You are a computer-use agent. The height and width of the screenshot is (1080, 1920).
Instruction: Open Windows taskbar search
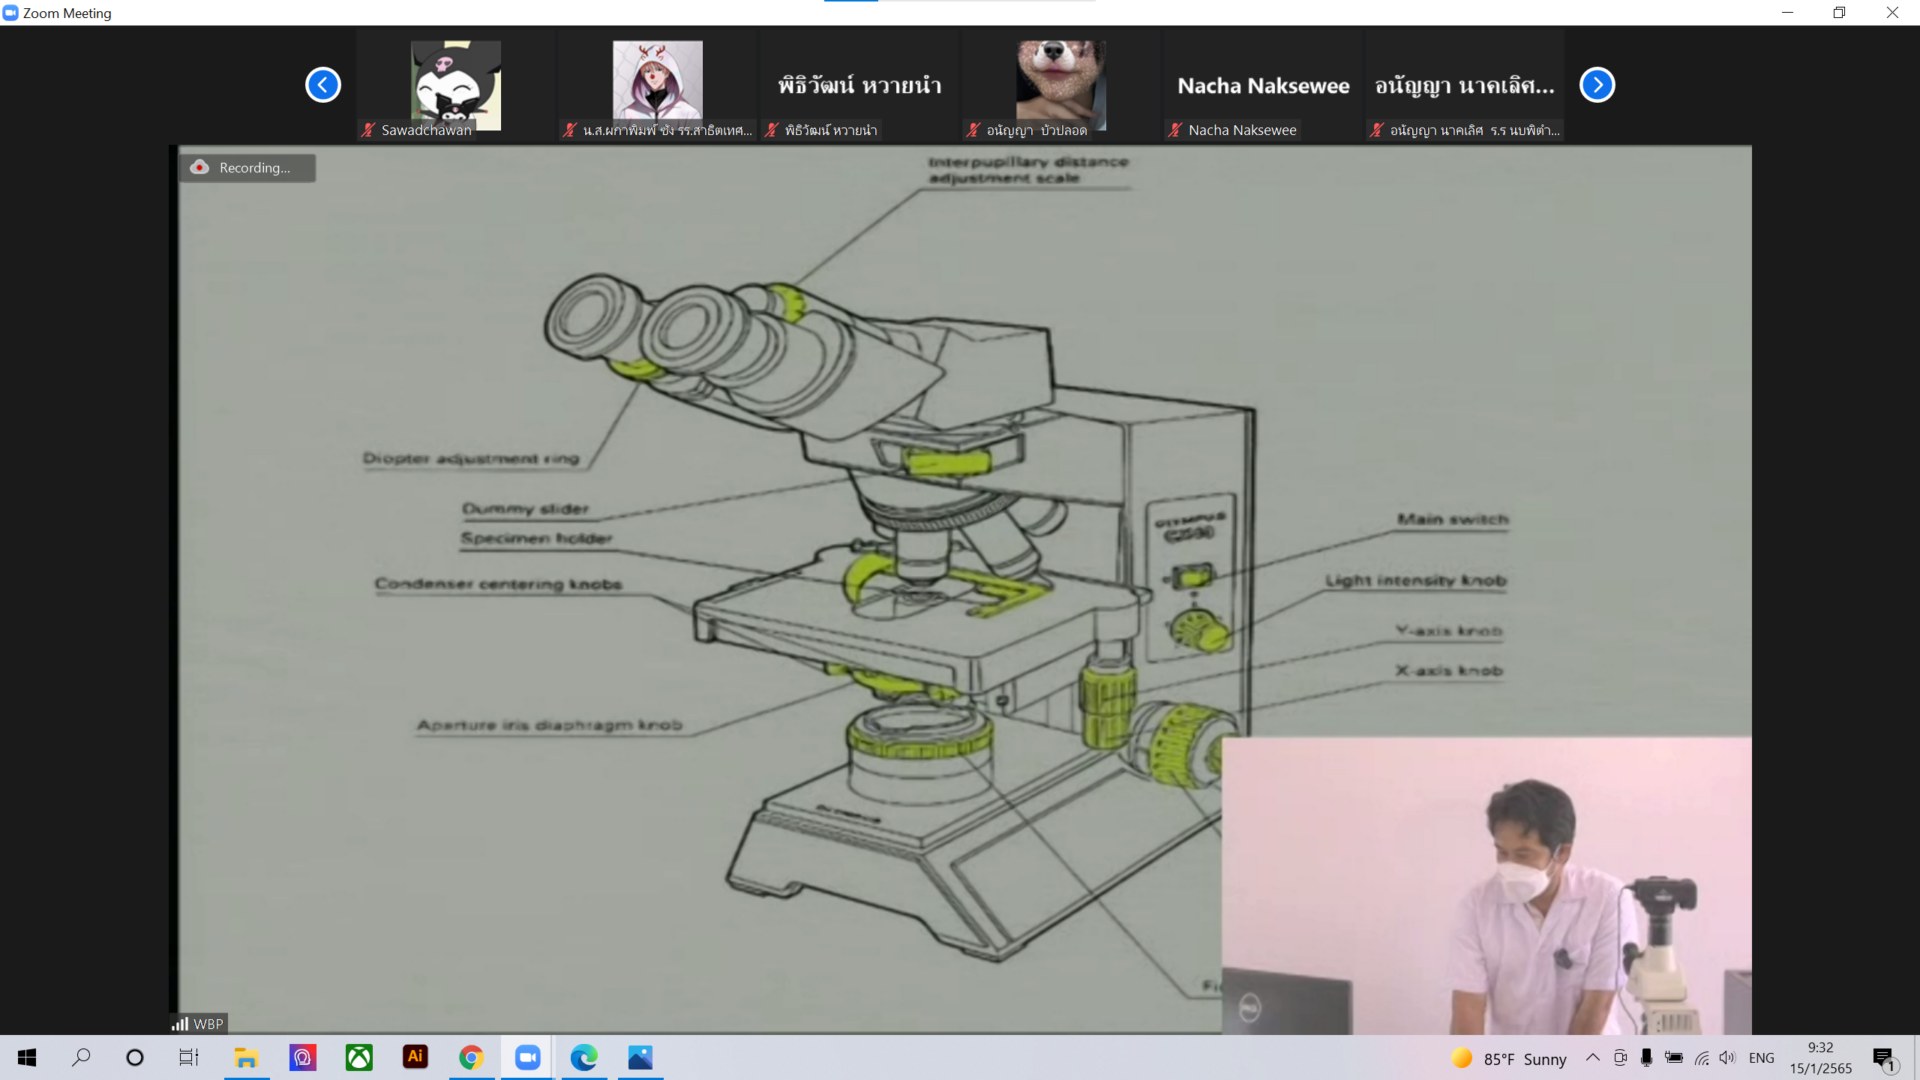point(82,1057)
